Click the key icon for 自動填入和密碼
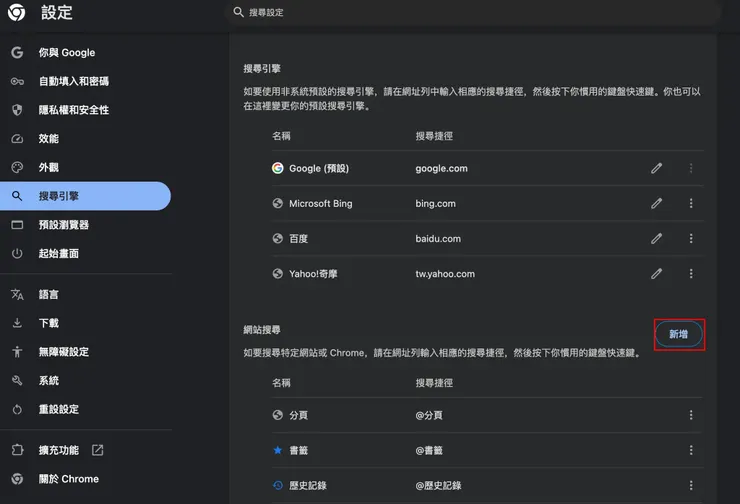740x504 pixels. (x=17, y=81)
